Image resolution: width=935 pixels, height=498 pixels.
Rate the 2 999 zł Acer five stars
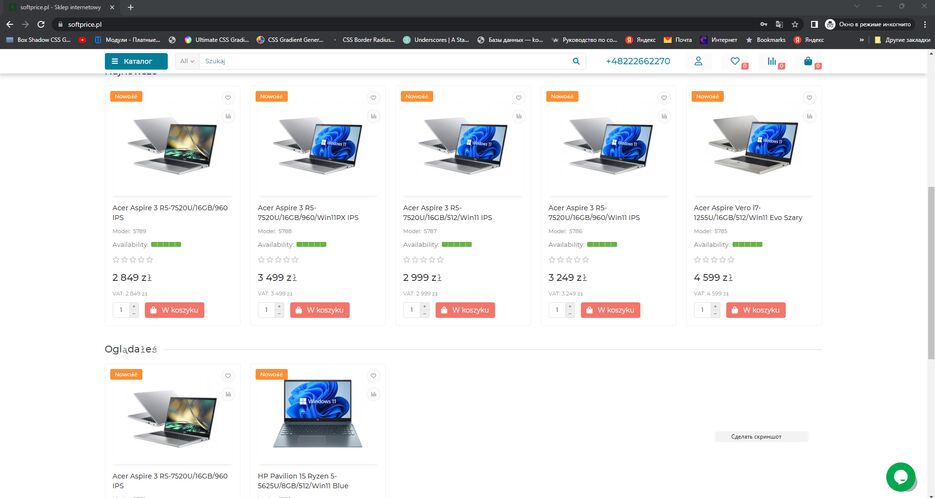pyautogui.click(x=441, y=260)
